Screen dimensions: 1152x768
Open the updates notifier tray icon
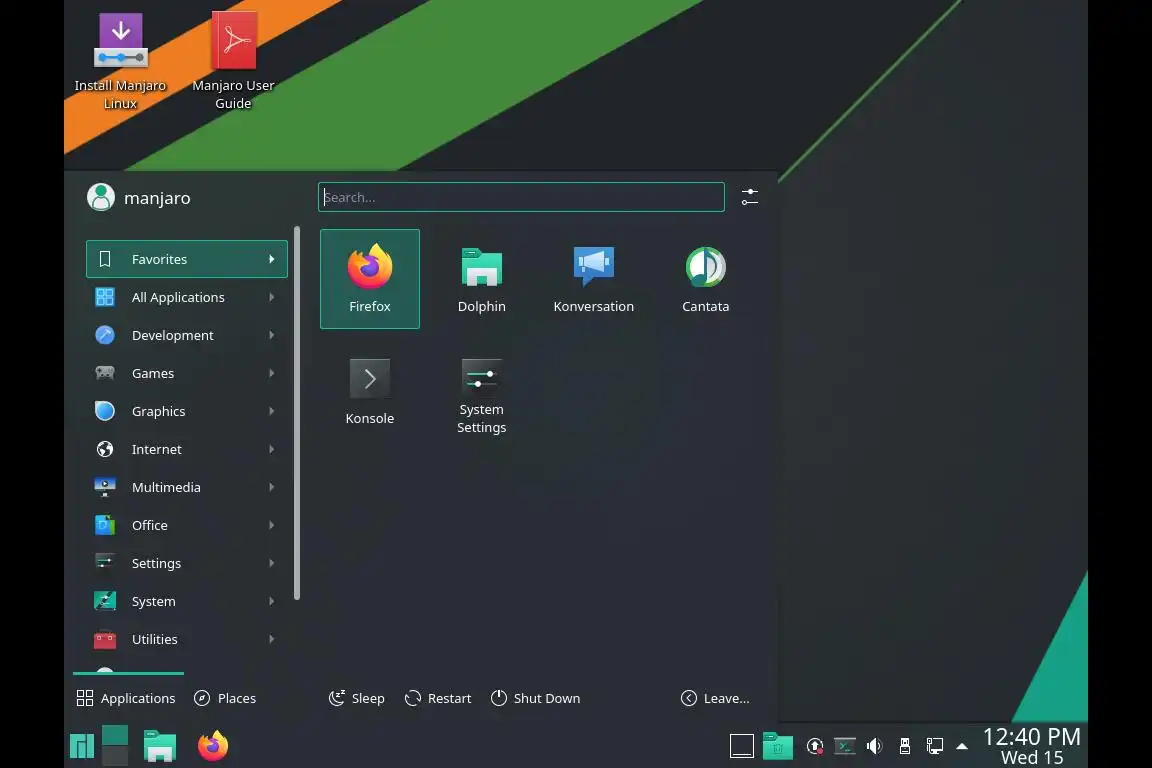(814, 747)
